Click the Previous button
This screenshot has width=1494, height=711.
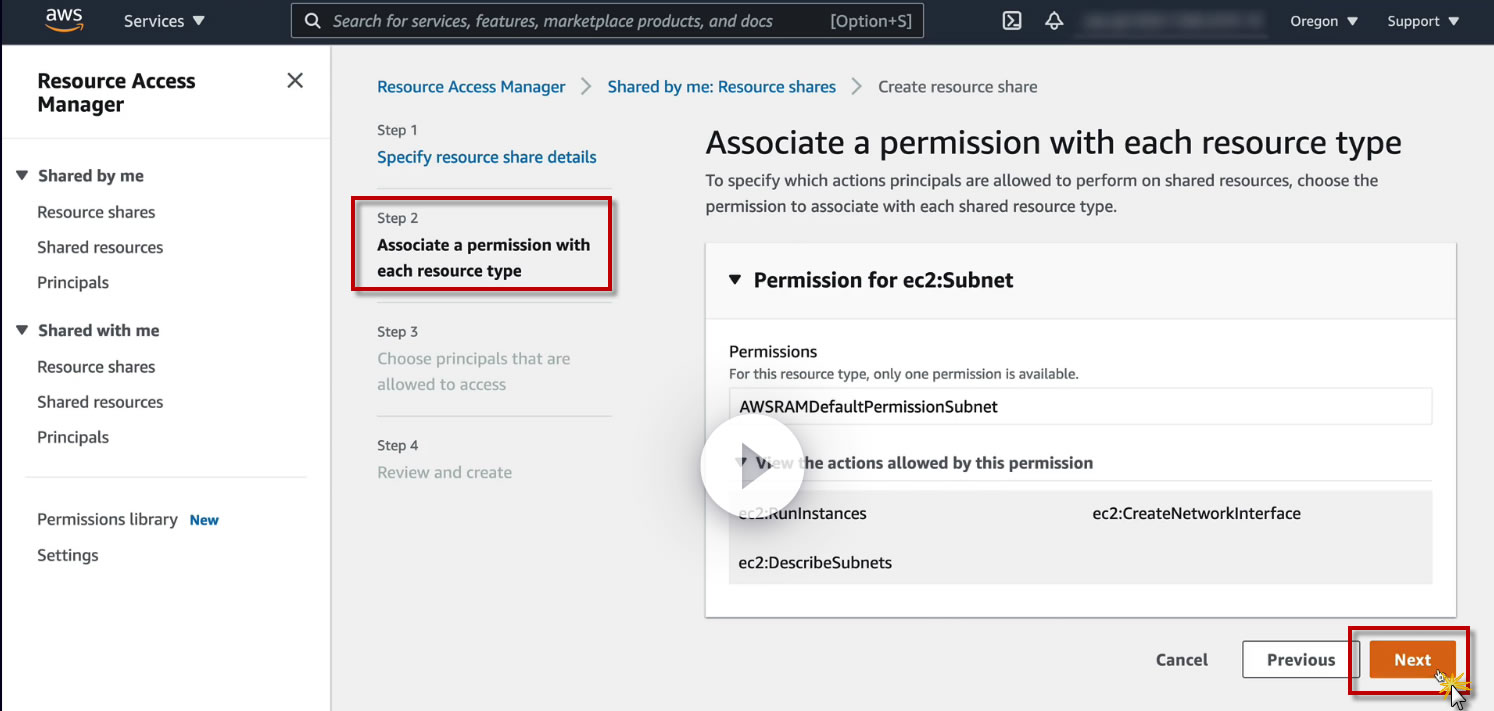point(1300,660)
